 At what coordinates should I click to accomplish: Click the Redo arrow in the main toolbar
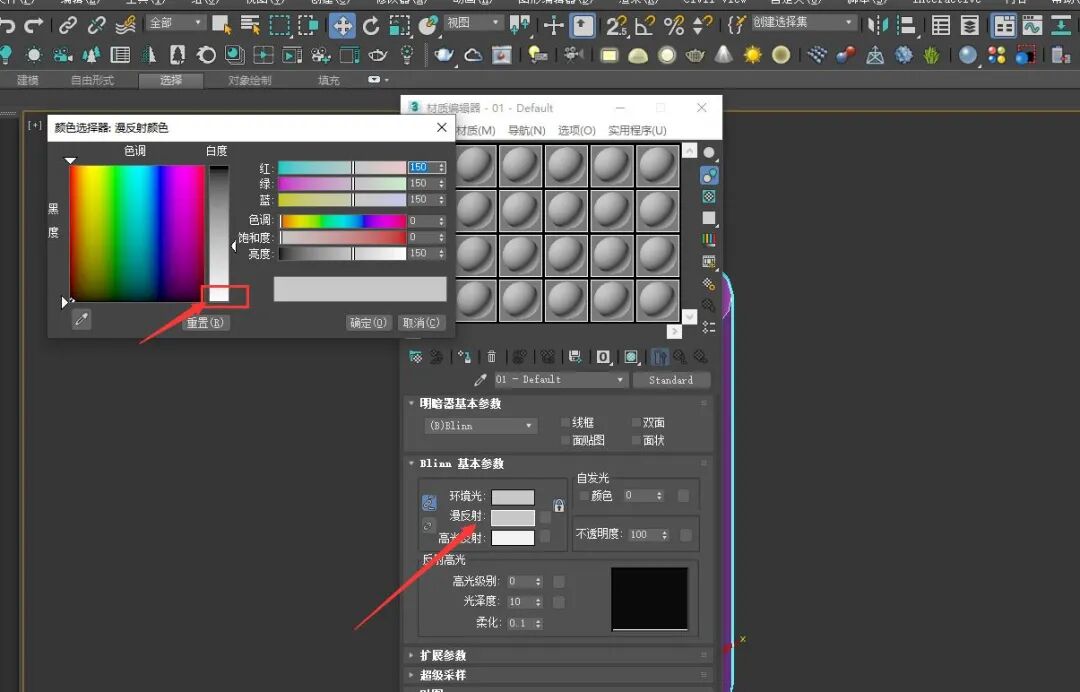point(34,26)
